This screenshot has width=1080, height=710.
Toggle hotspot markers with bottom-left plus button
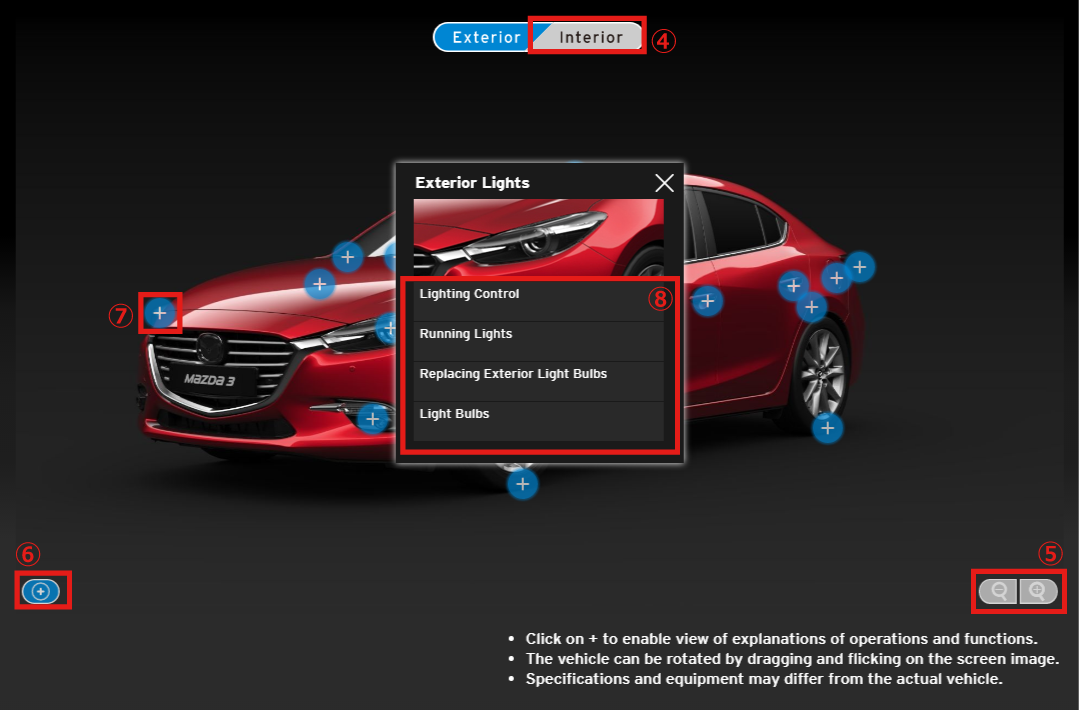tap(41, 591)
